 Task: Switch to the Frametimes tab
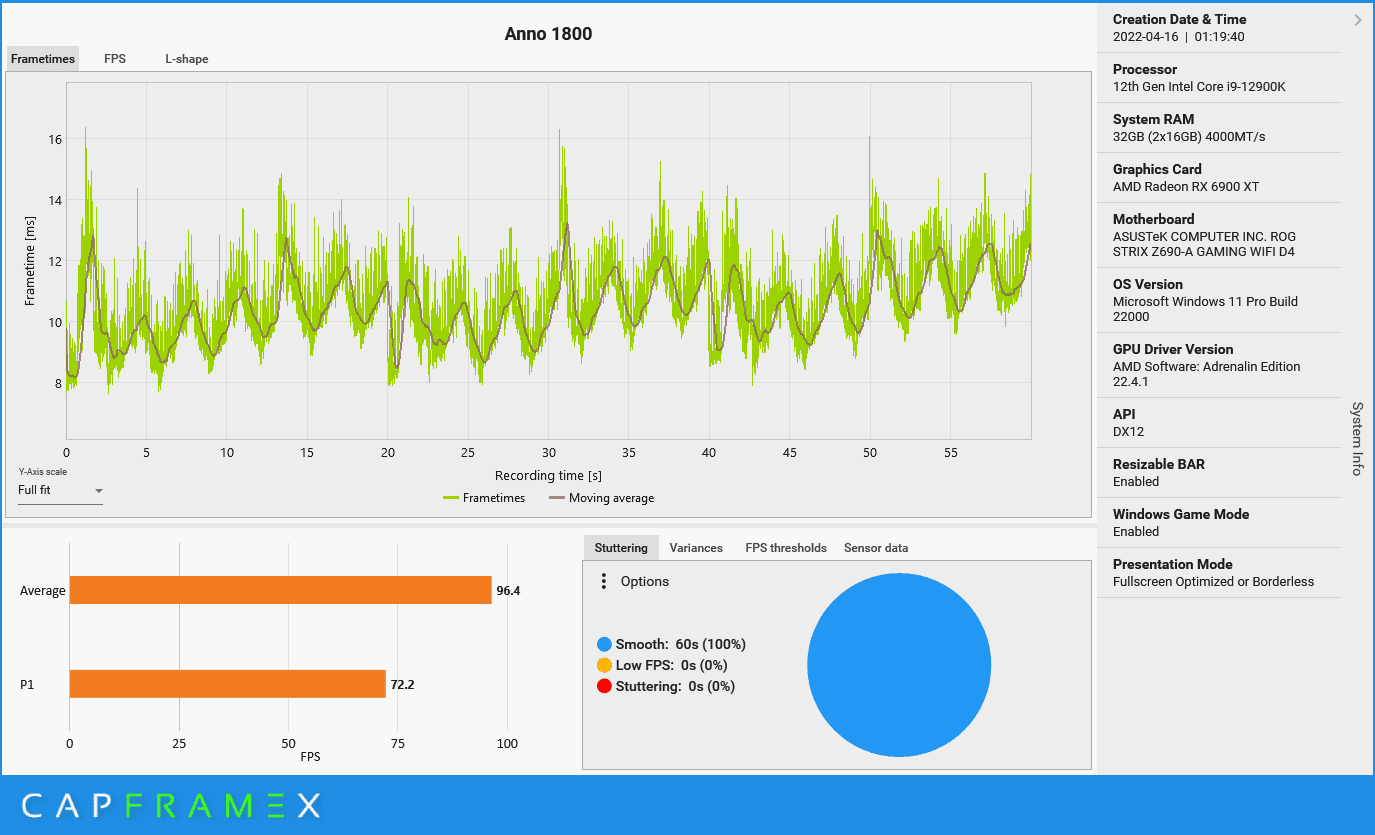click(x=43, y=59)
